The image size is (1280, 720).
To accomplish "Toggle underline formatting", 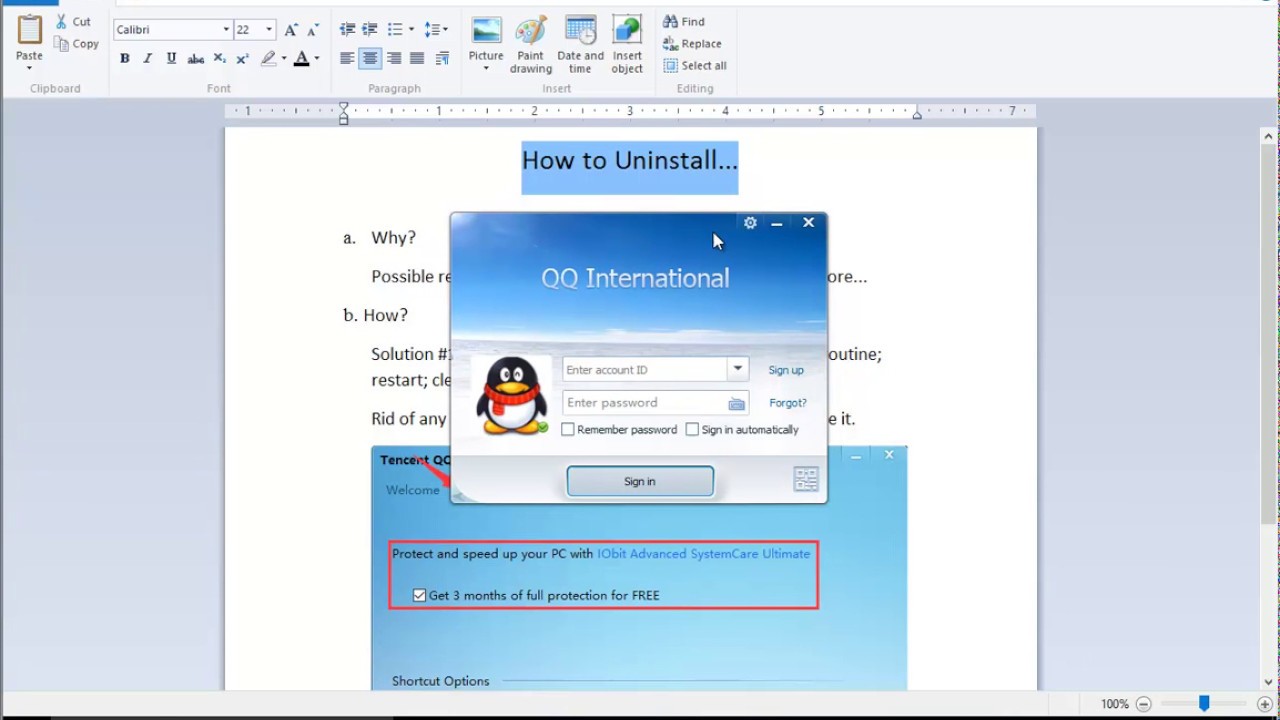I will coord(171,59).
